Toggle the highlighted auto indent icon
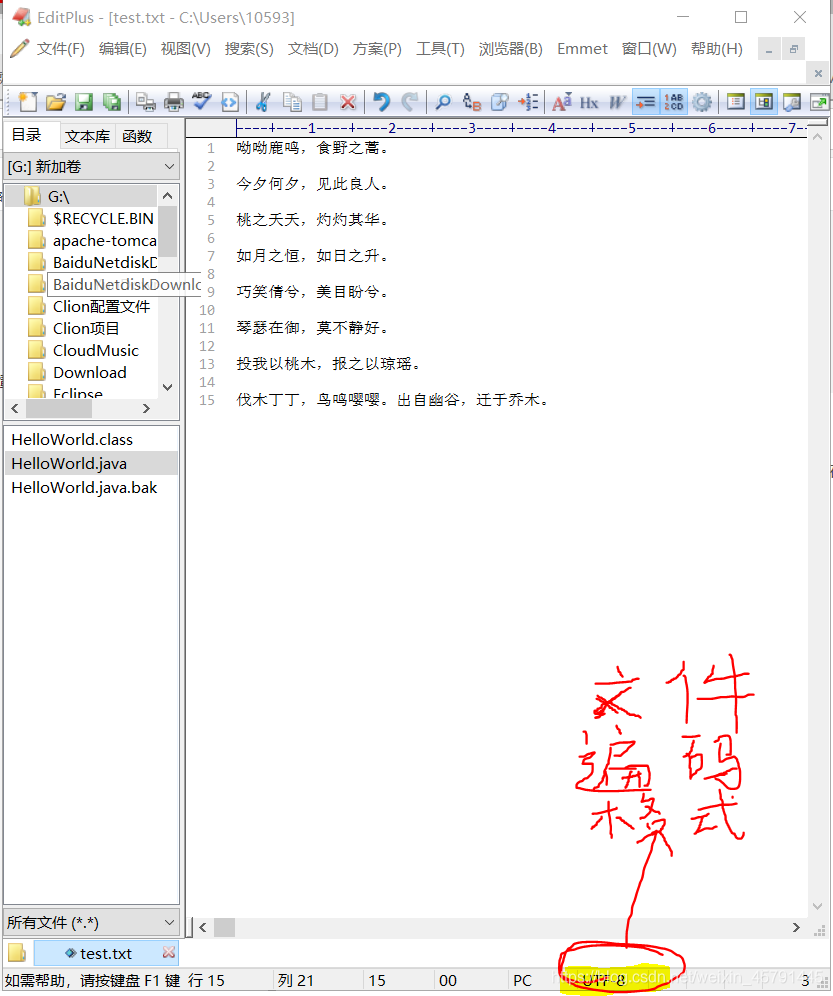This screenshot has width=833, height=996. coord(646,102)
